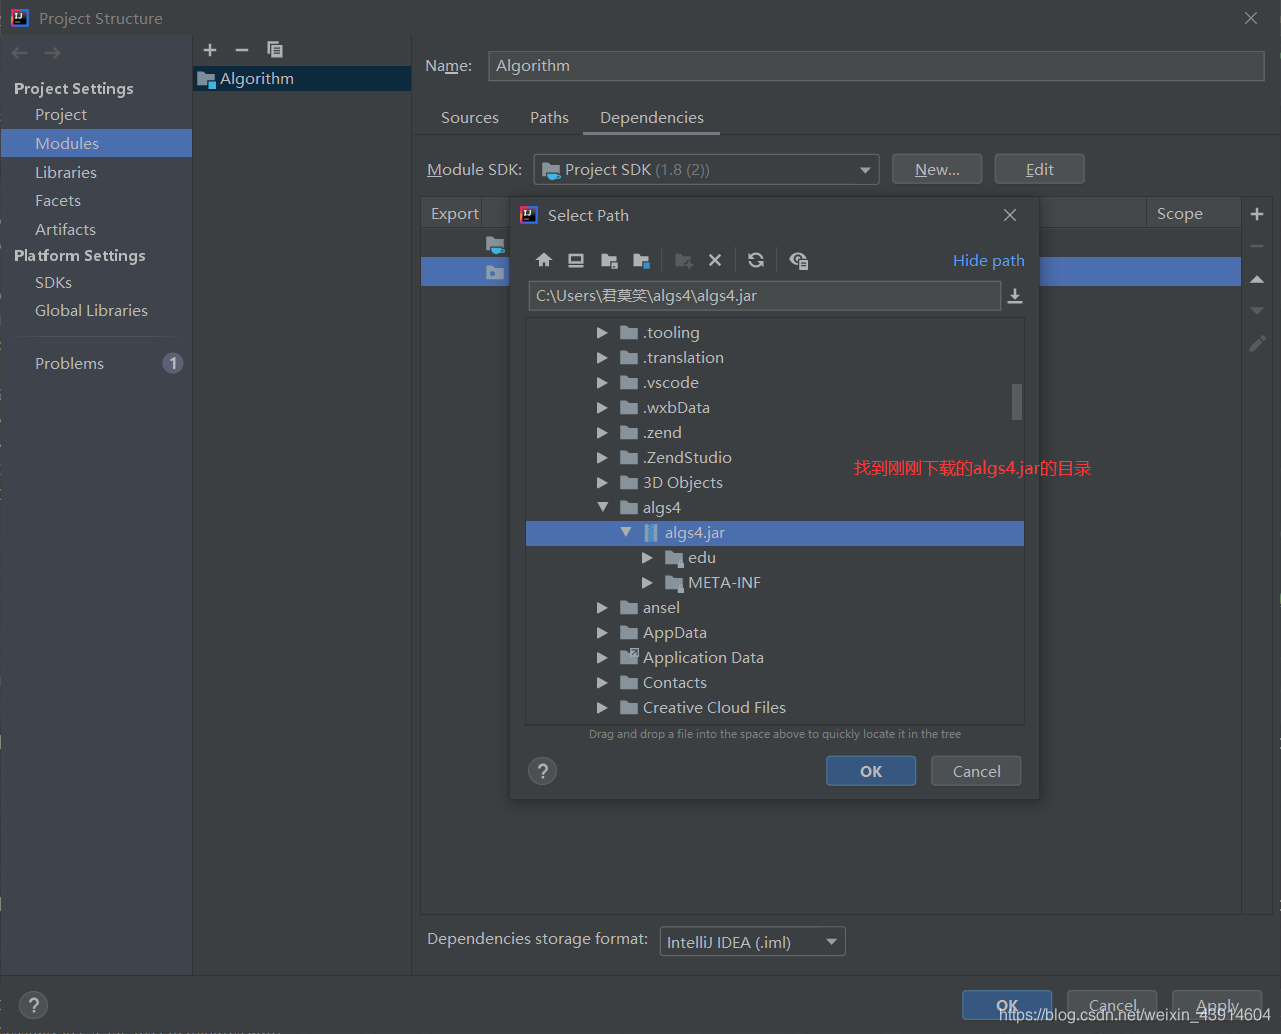Click the path history download arrow icon

[x=1015, y=296]
